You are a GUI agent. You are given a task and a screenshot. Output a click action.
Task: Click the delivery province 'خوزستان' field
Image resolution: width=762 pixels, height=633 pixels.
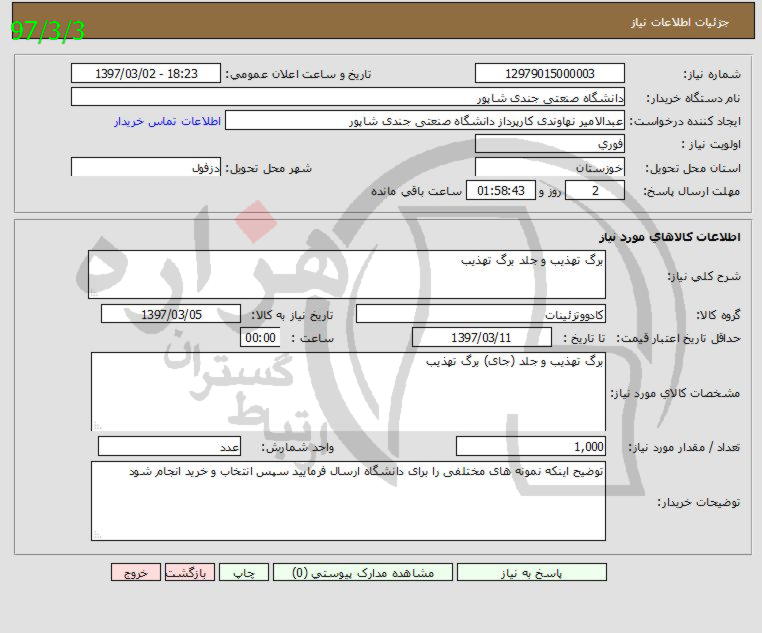point(549,167)
